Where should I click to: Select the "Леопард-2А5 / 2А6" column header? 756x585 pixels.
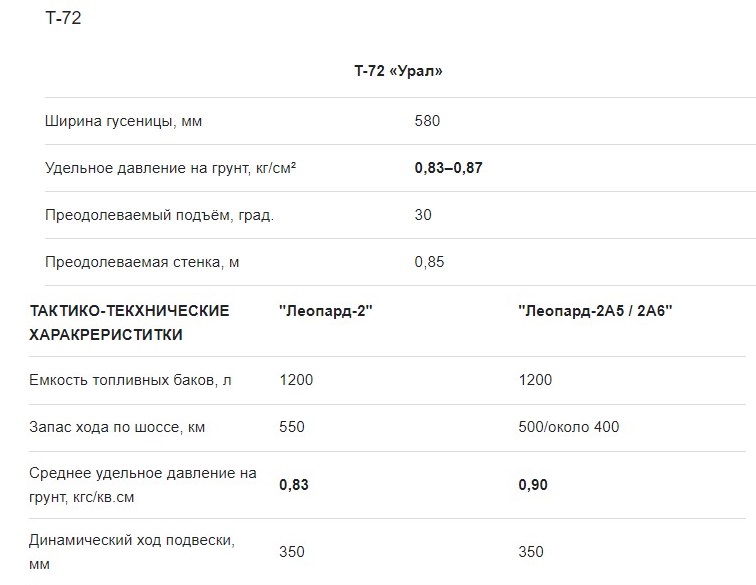(595, 311)
